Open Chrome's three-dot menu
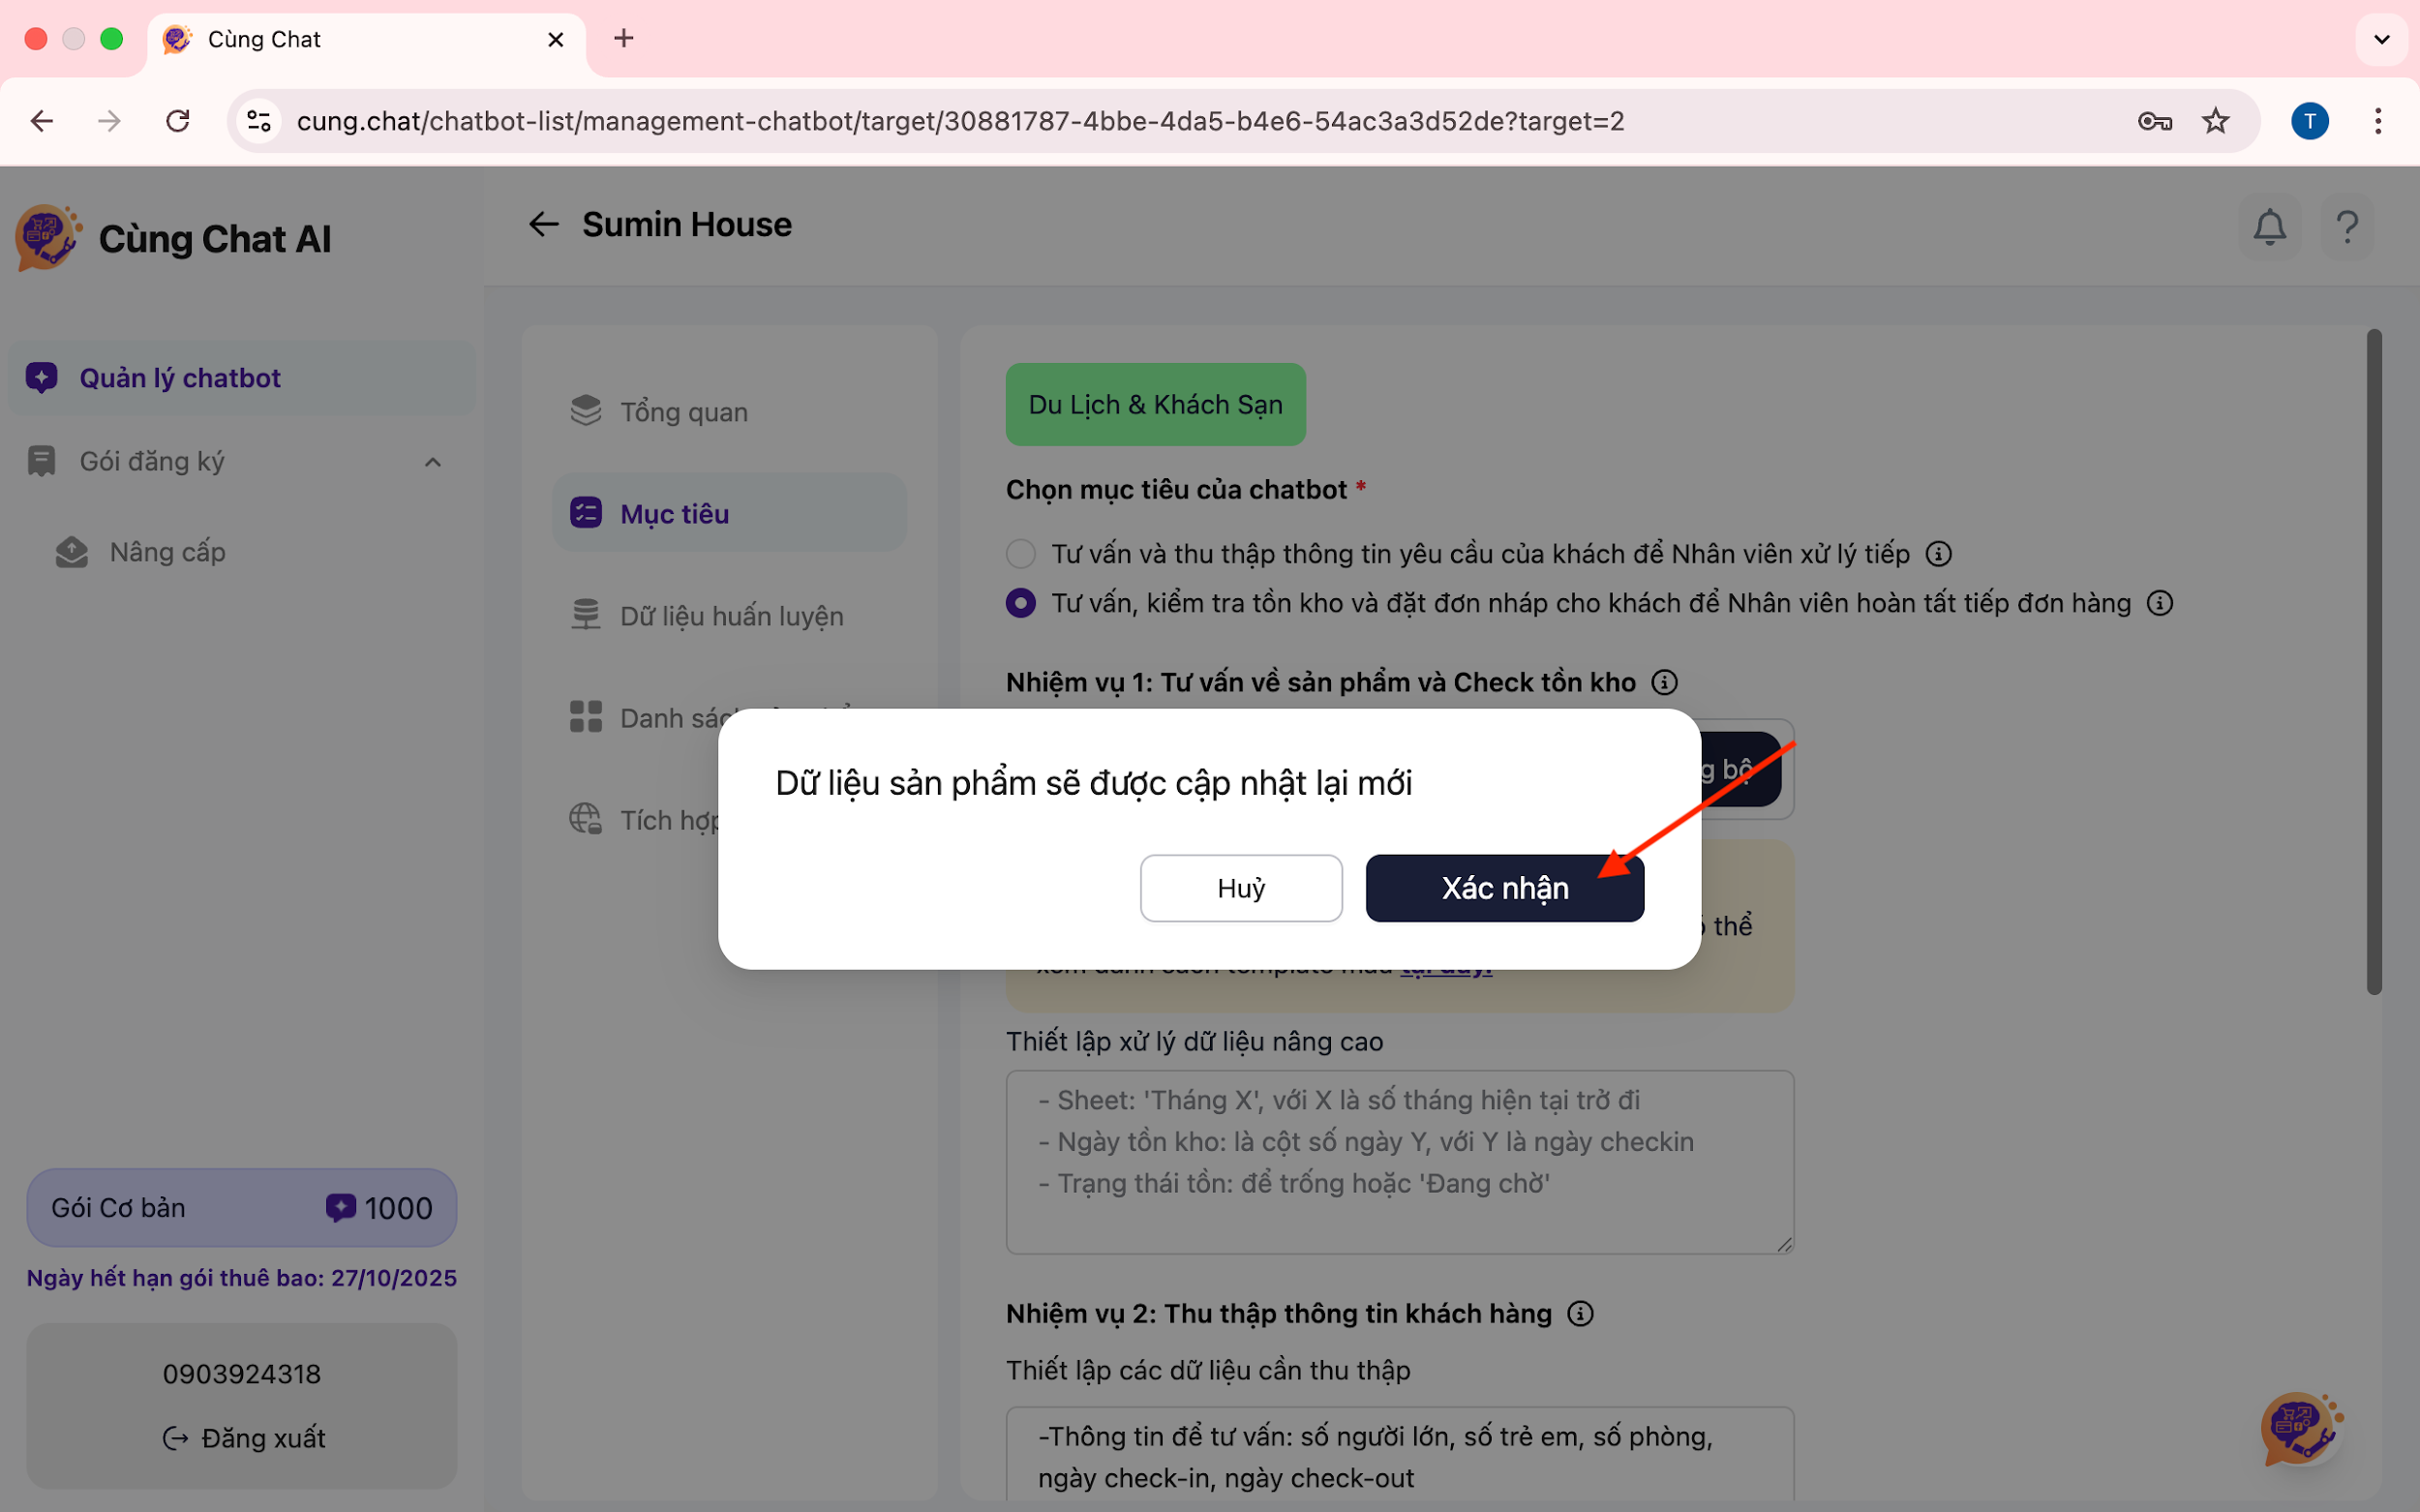Image resolution: width=2420 pixels, height=1512 pixels. click(x=2377, y=121)
